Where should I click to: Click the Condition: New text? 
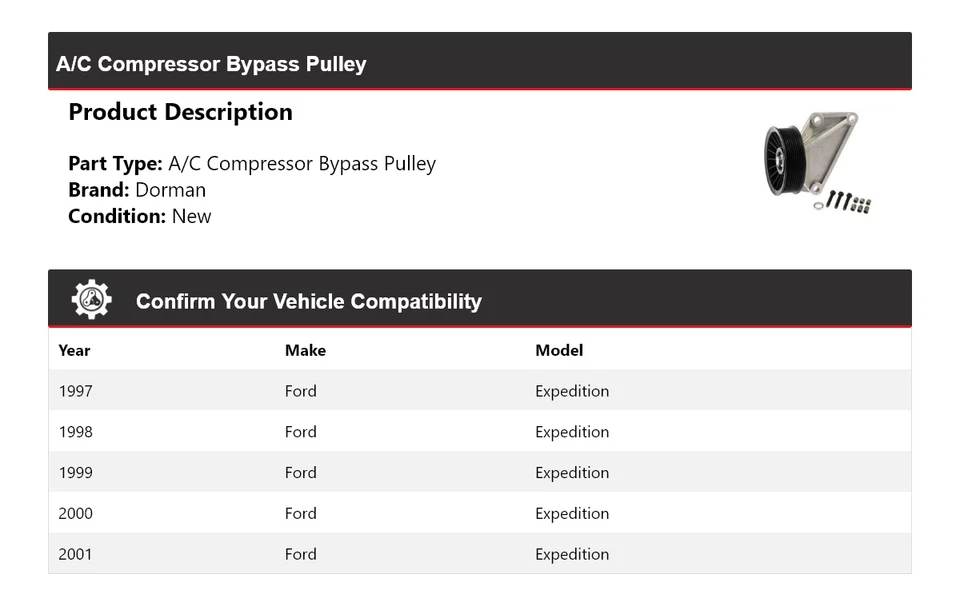coord(140,216)
